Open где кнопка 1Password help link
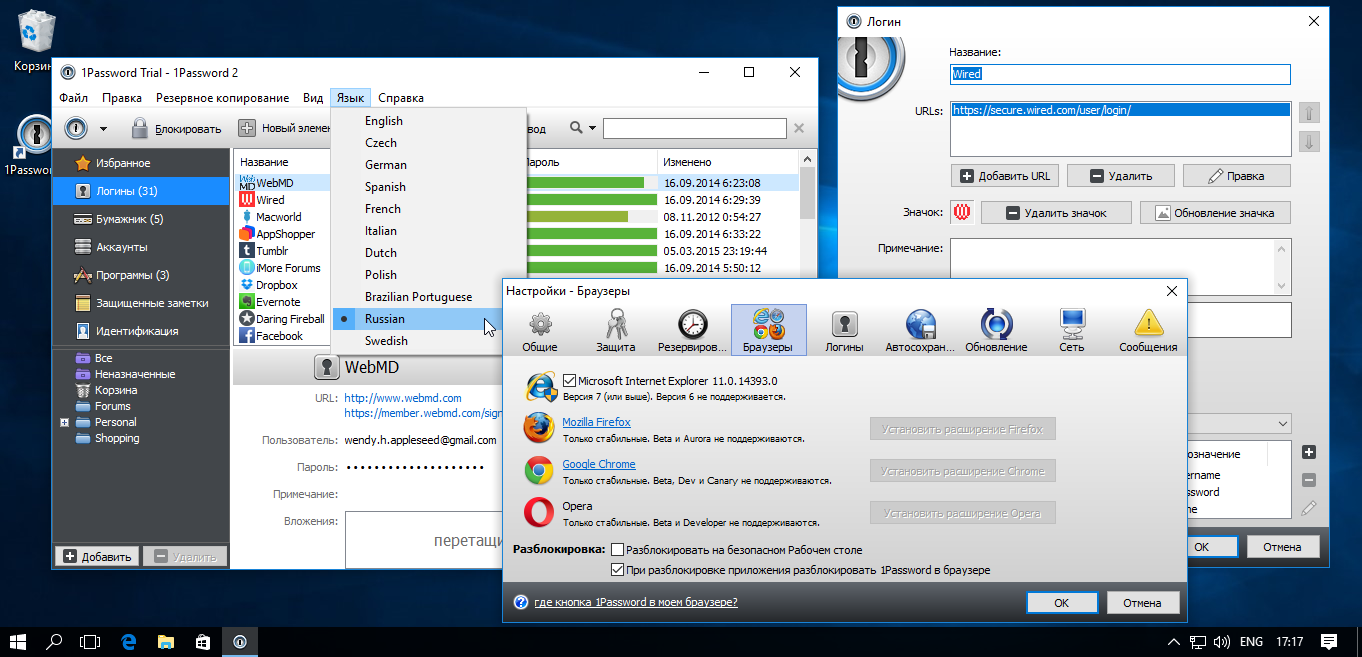 click(636, 602)
